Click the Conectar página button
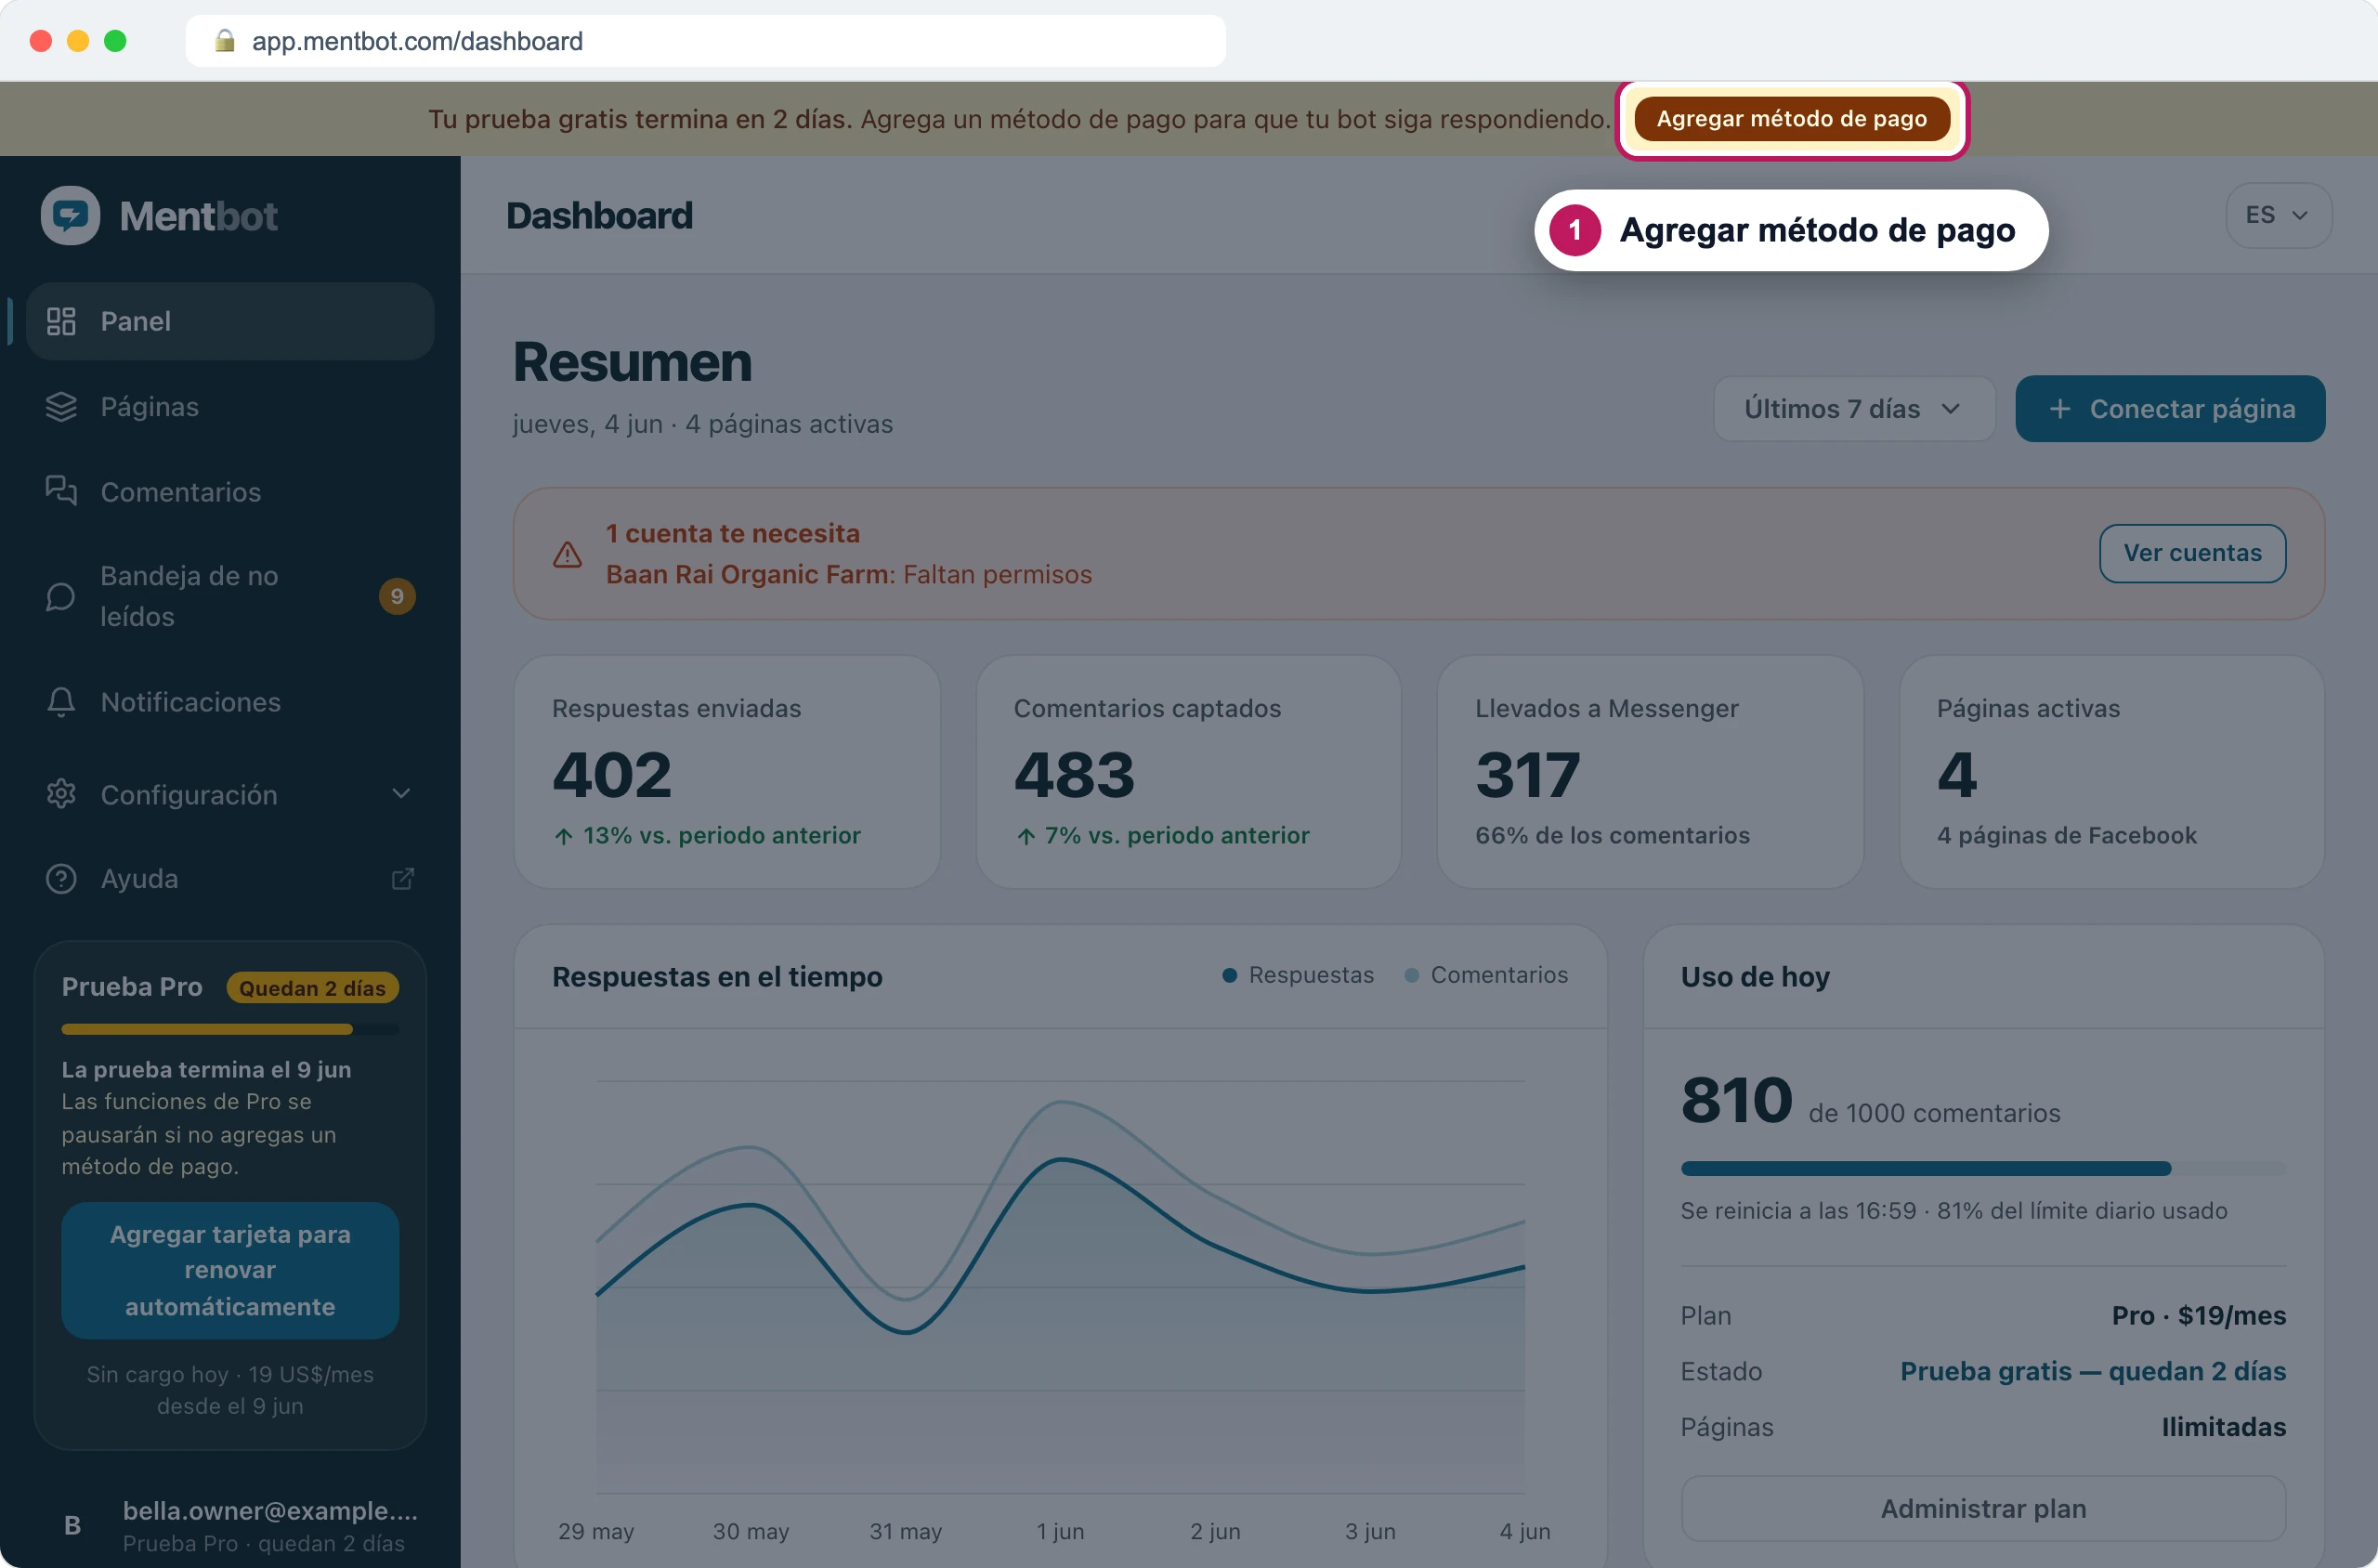Viewport: 2378px width, 1568px height. 2170,409
